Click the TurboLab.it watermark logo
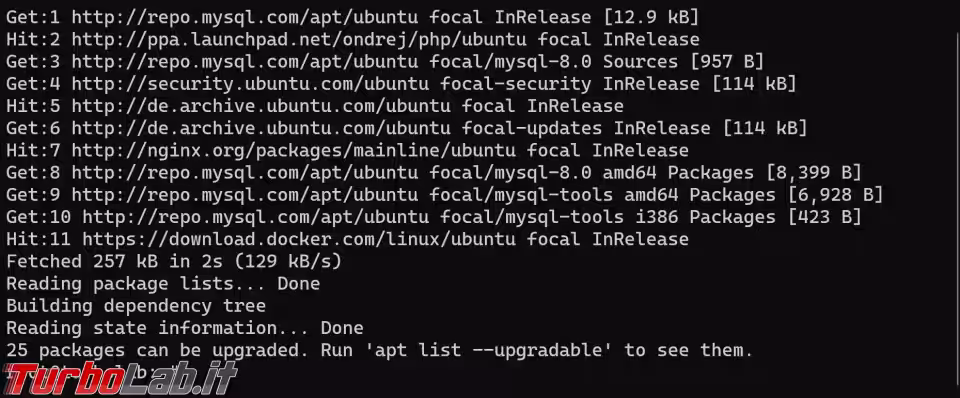 [x=119, y=378]
